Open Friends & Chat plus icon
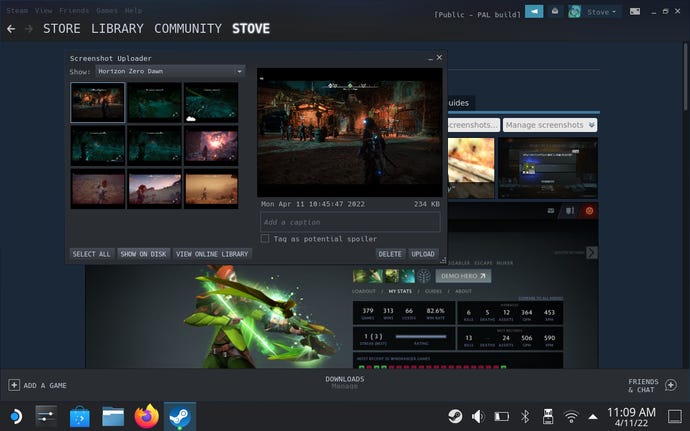 pos(671,385)
